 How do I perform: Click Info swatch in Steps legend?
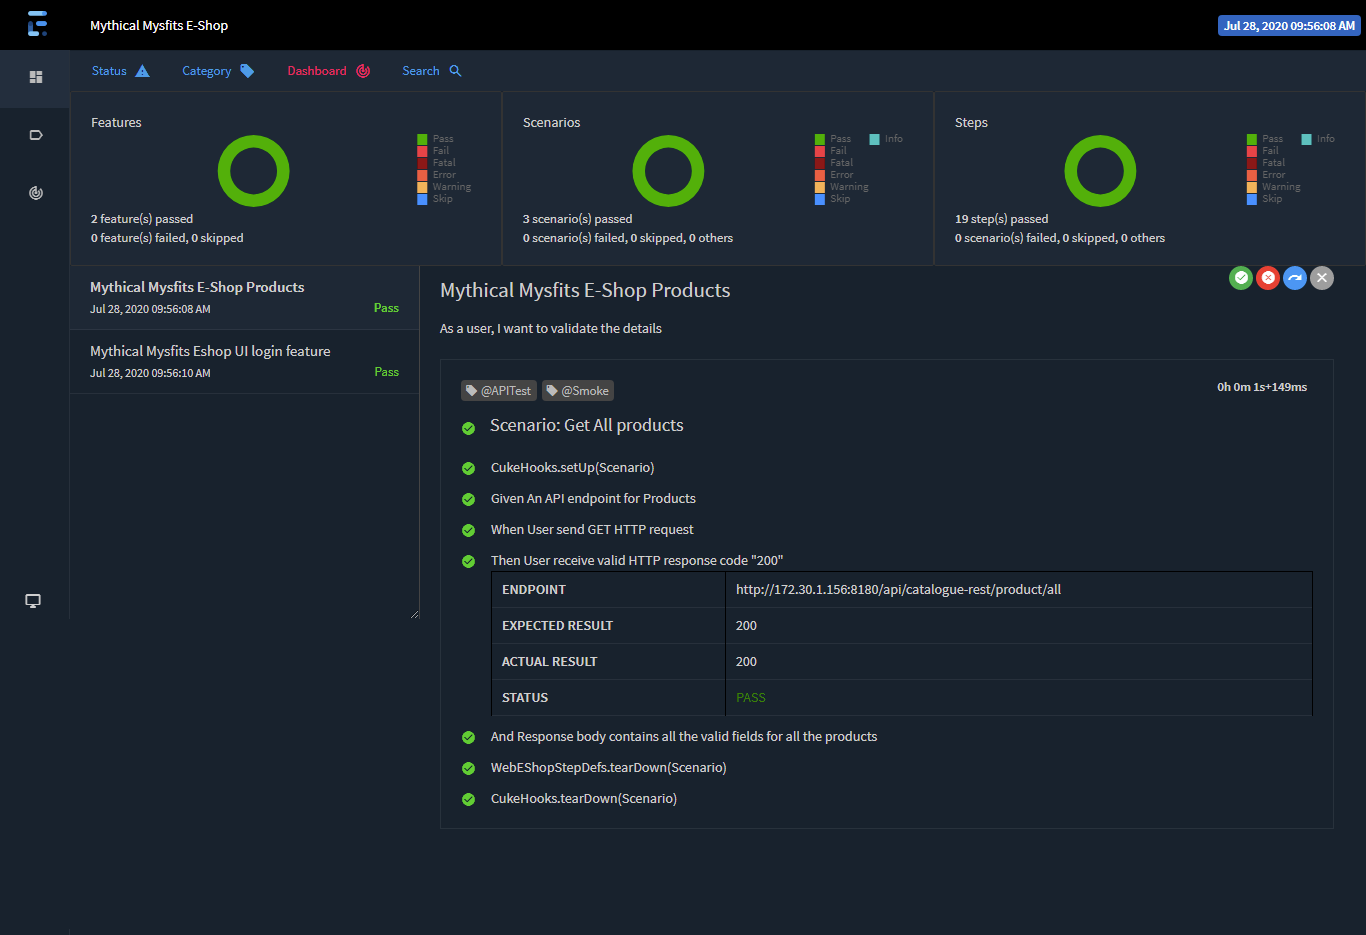click(1306, 139)
